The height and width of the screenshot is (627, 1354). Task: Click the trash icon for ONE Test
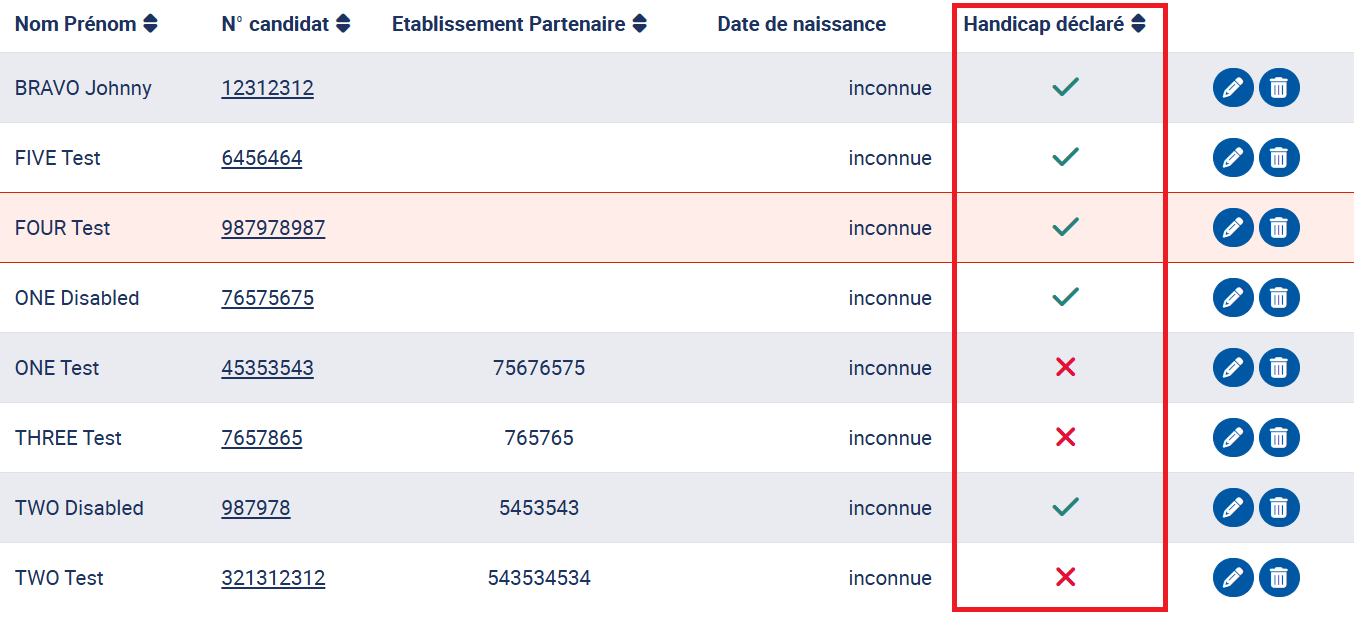(1279, 368)
